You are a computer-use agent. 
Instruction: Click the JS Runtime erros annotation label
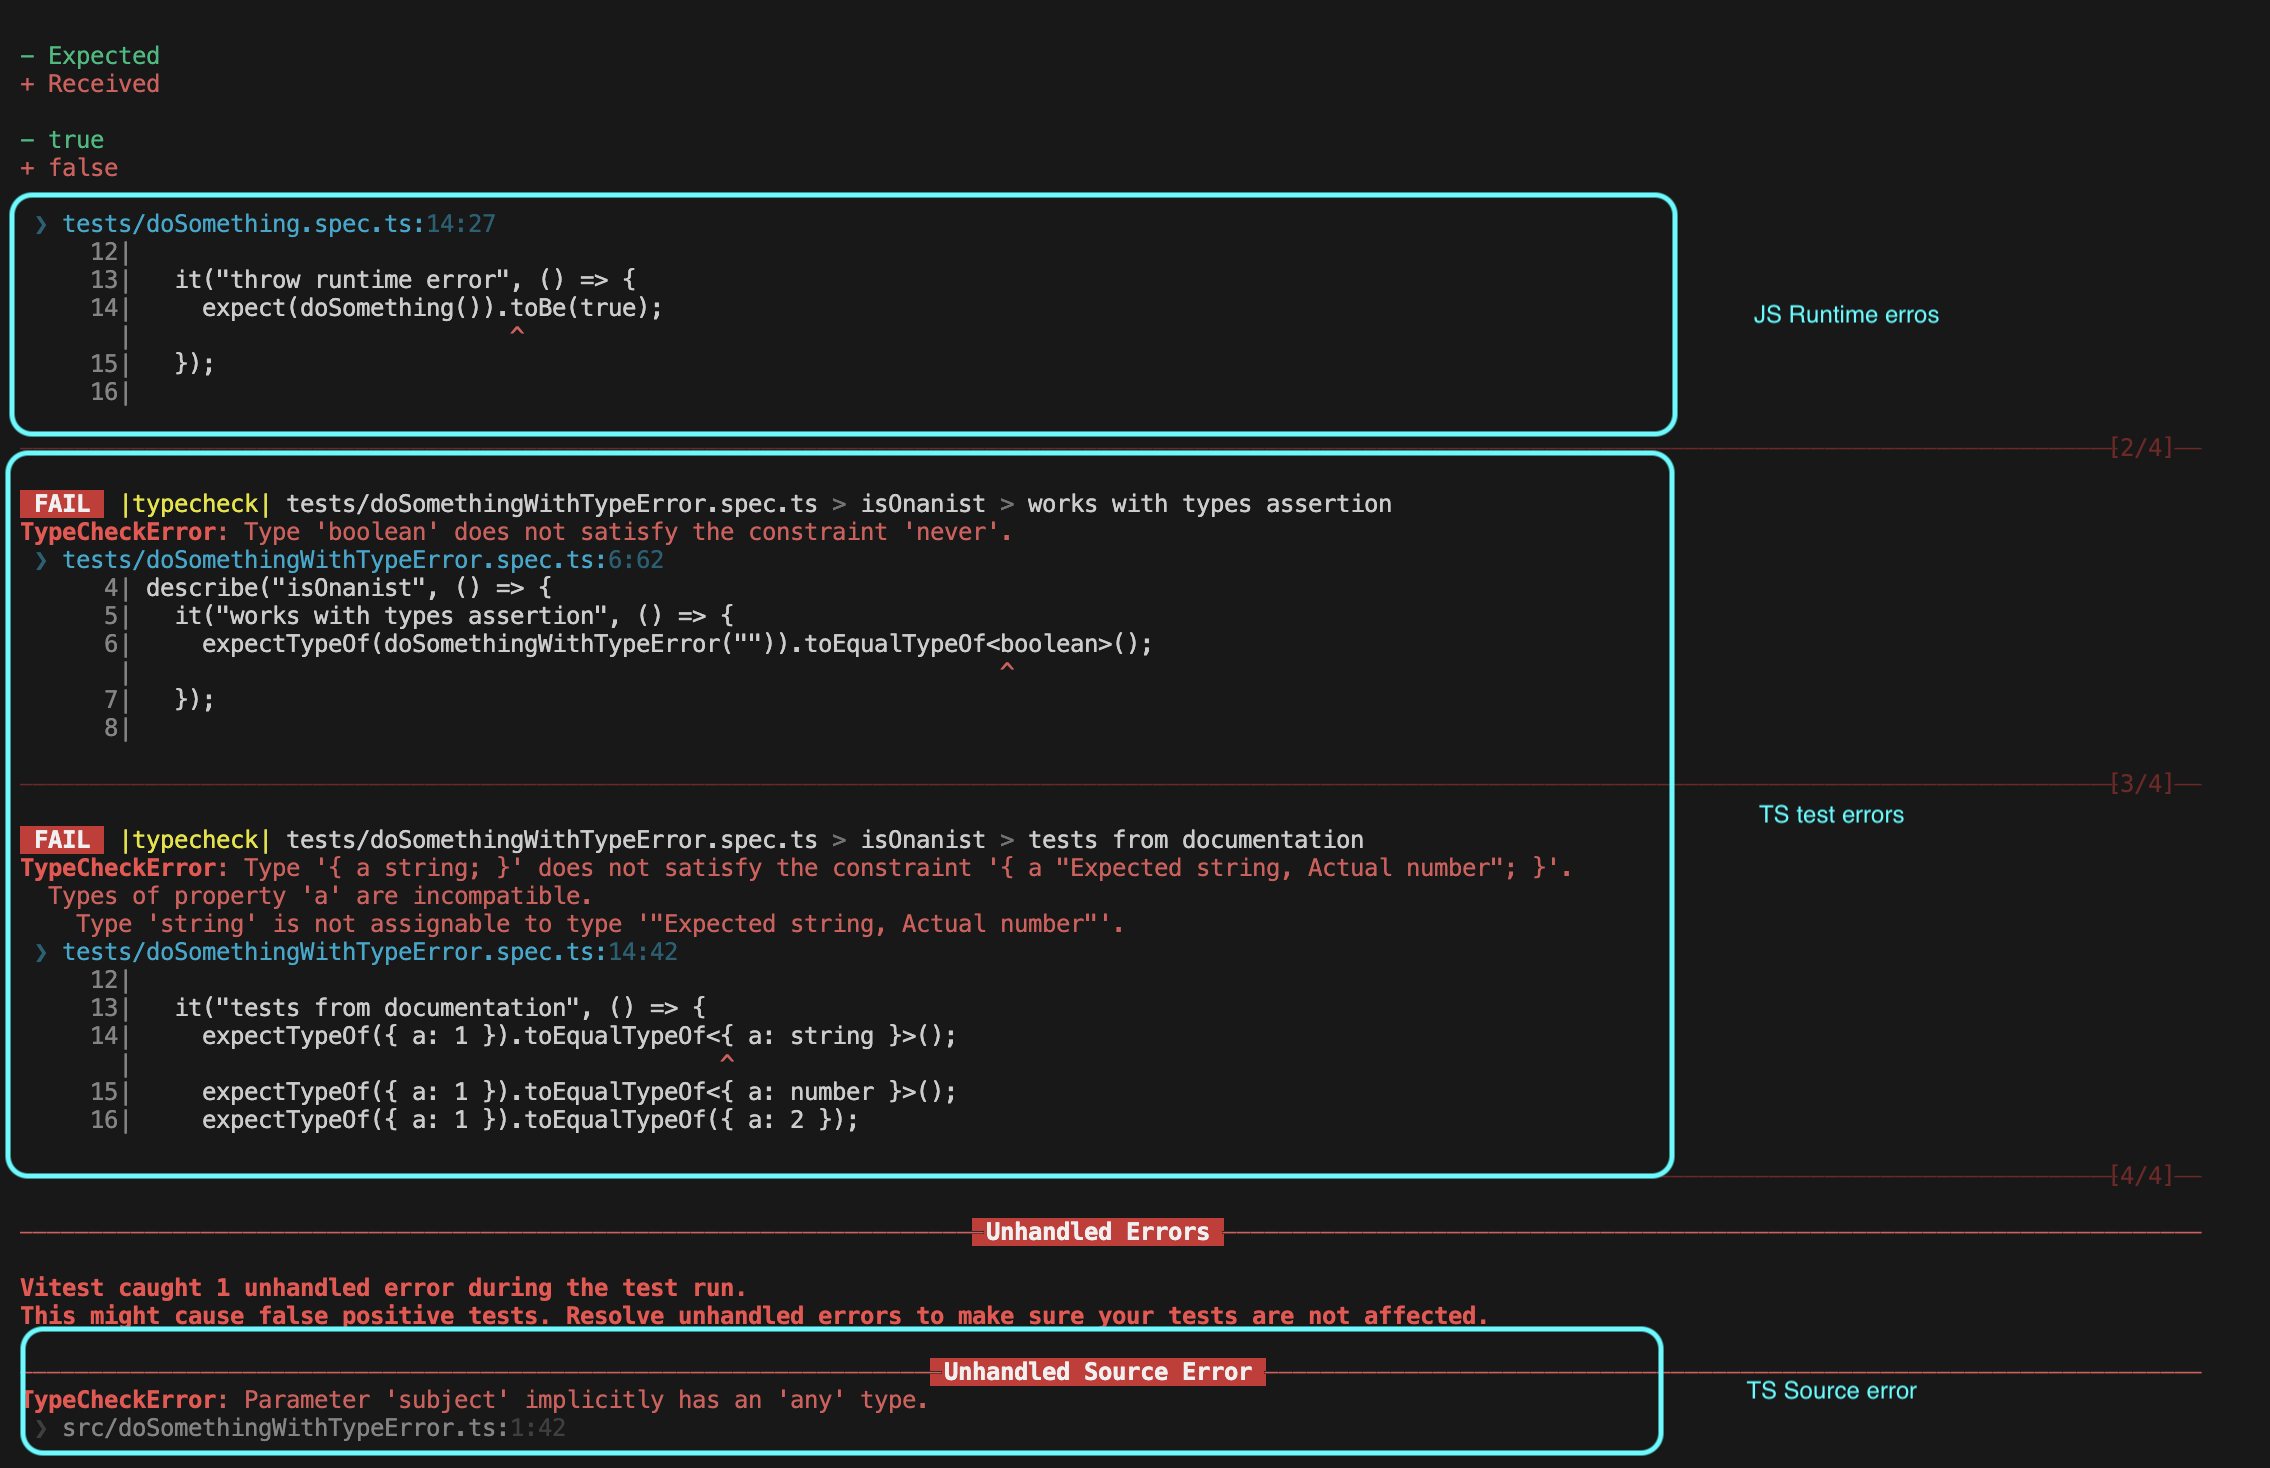point(1845,315)
